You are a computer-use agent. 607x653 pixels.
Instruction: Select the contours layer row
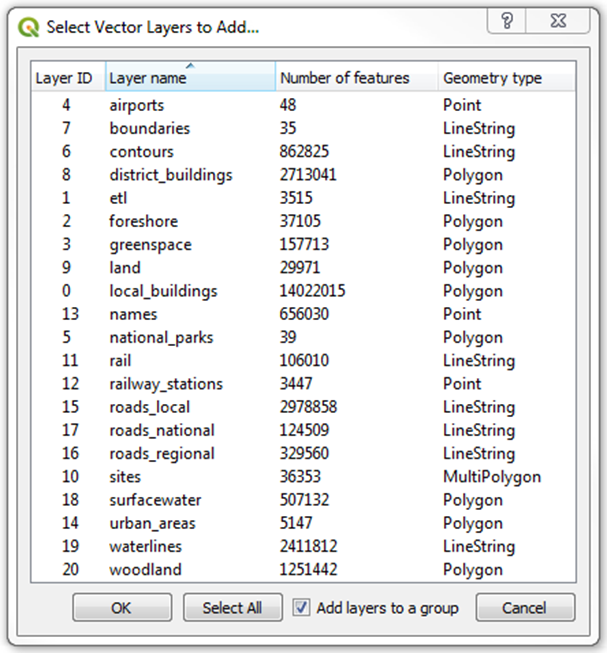click(x=304, y=152)
